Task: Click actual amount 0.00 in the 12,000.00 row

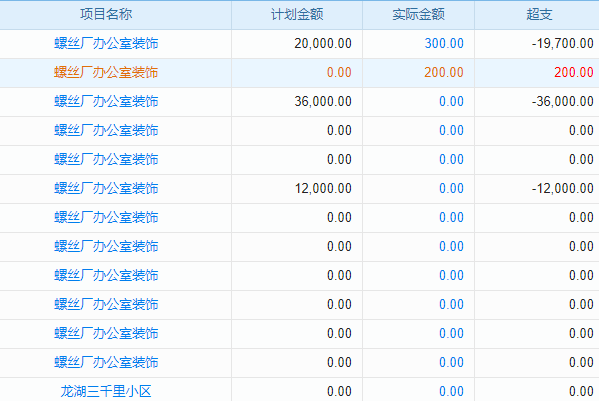Action: [451, 188]
